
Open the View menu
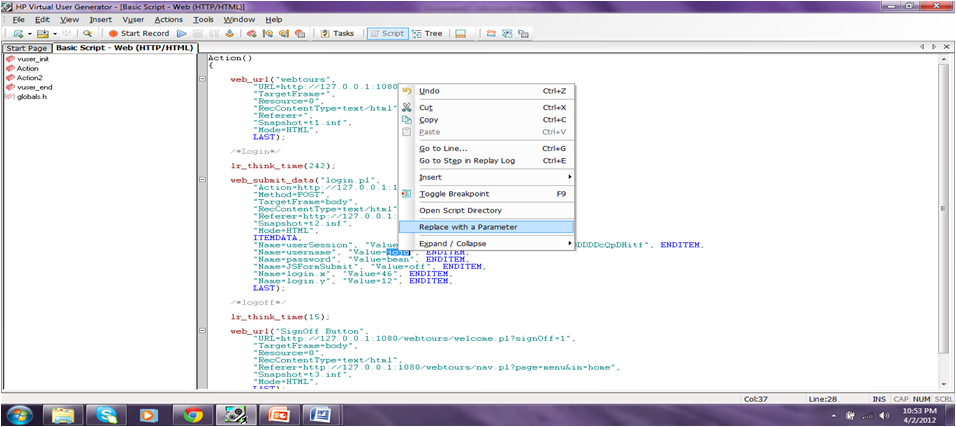pyautogui.click(x=70, y=20)
